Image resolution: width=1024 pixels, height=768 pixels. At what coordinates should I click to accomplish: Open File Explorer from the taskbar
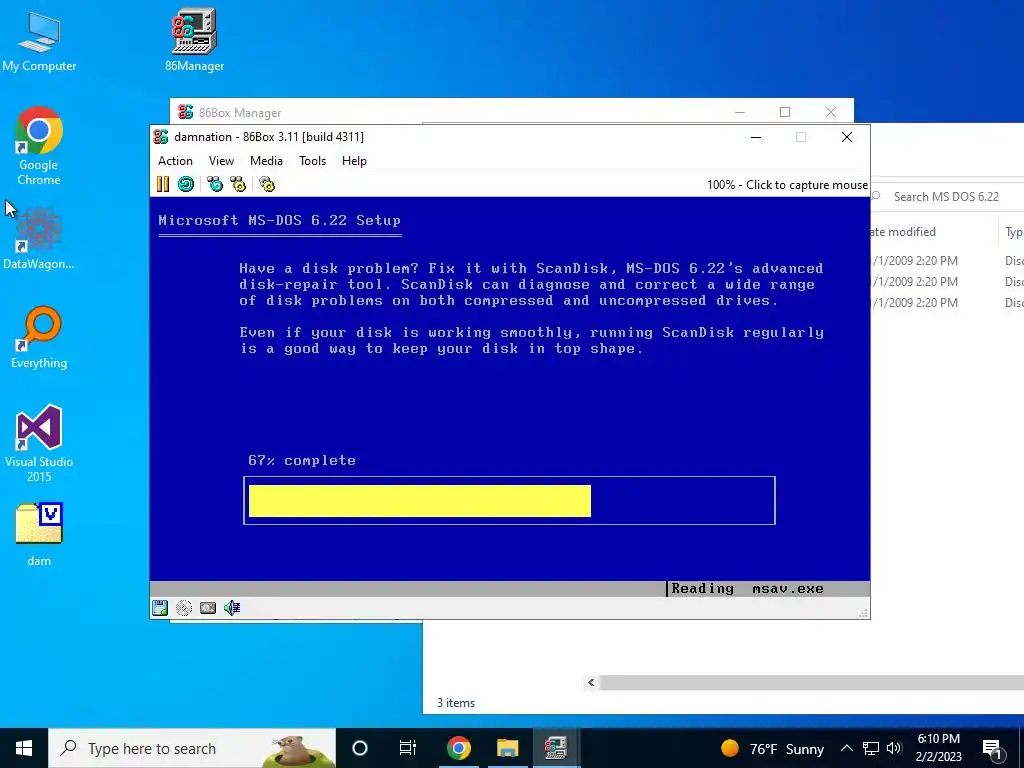click(507, 748)
